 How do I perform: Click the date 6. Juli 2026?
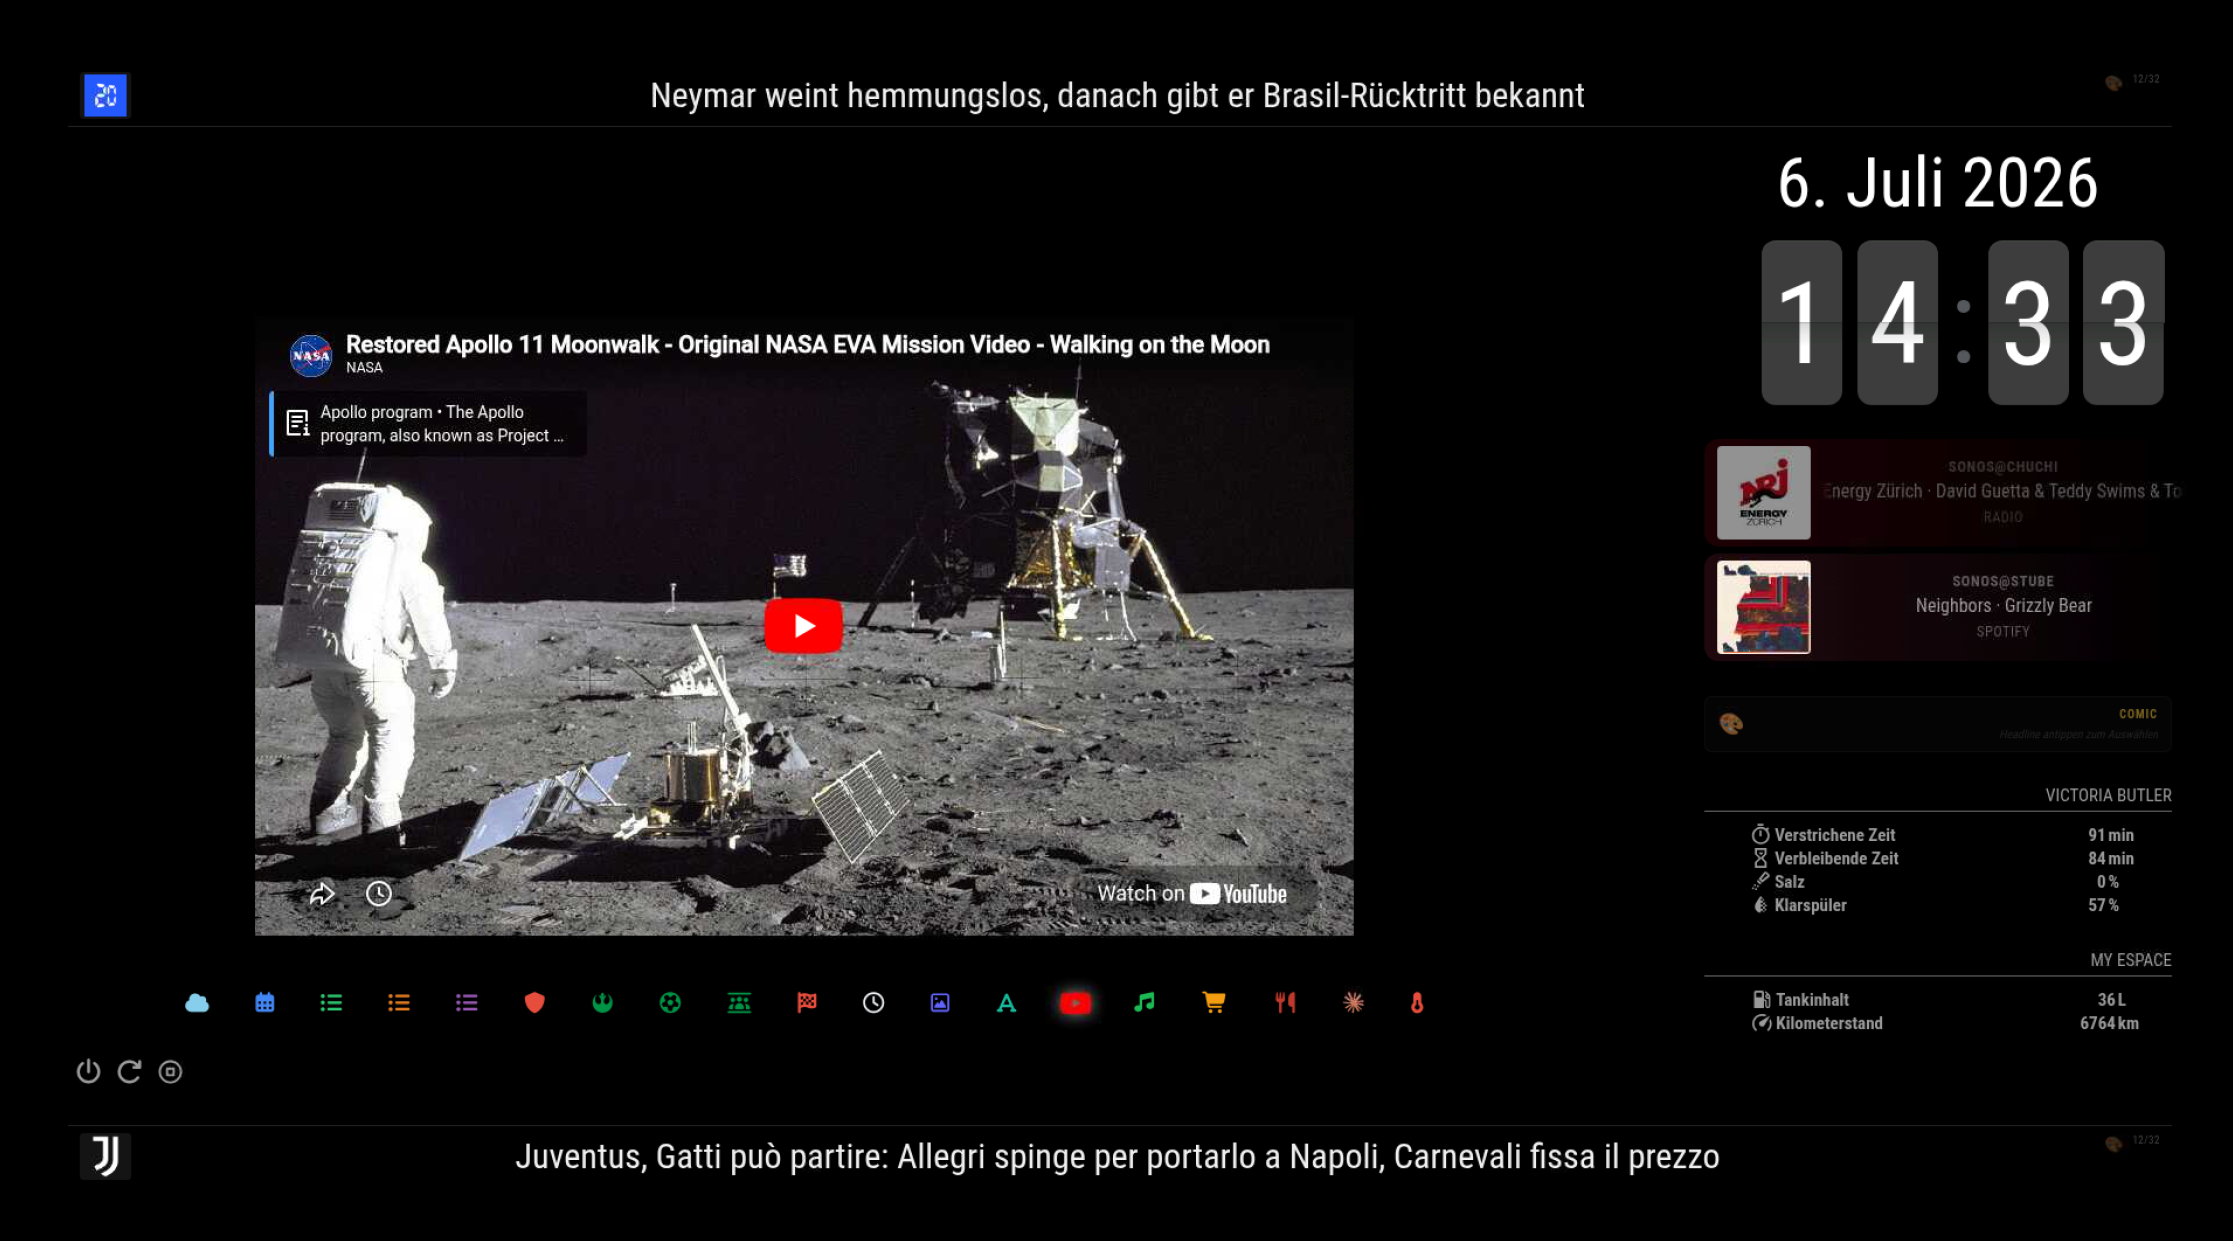pos(1938,183)
